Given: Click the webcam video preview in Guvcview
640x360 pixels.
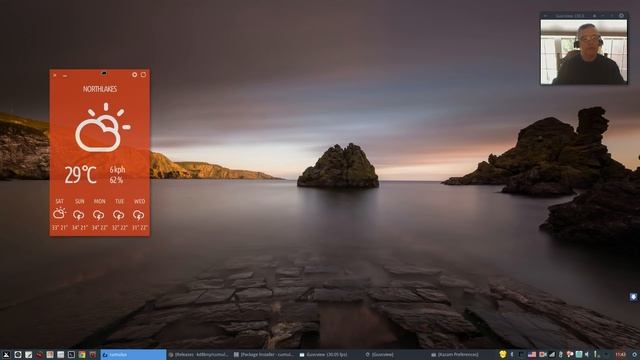Looking at the screenshot, I should tap(584, 52).
